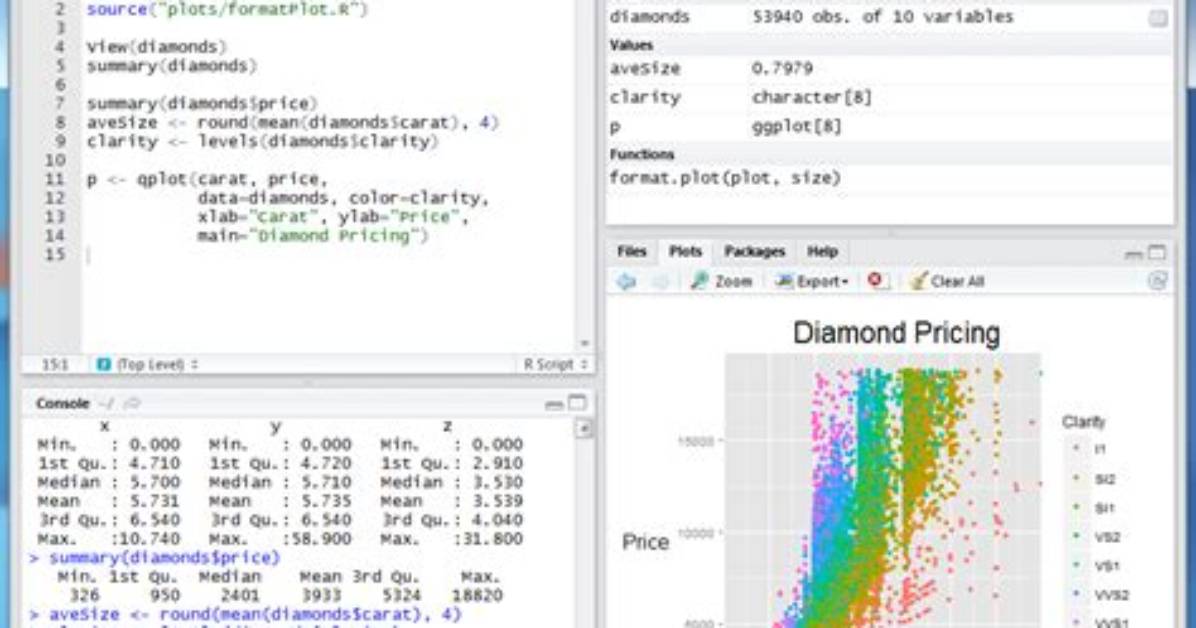Click the I1 legend color swatch

[1077, 449]
